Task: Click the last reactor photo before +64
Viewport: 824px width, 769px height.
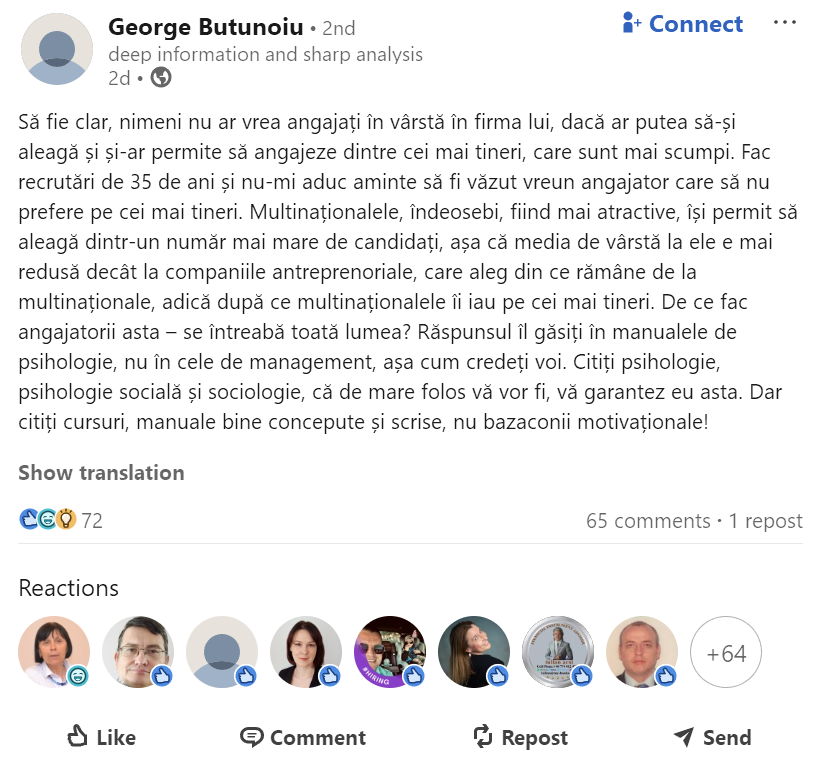Action: click(642, 652)
